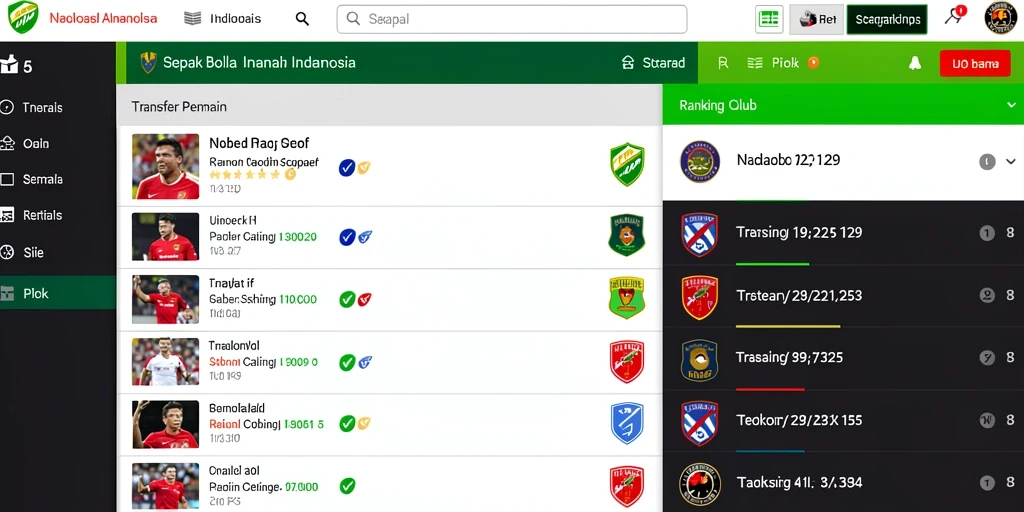1024x512 pixels.
Task: Click the green shield badge on Nobed Raoj Seof row
Action: 627,165
